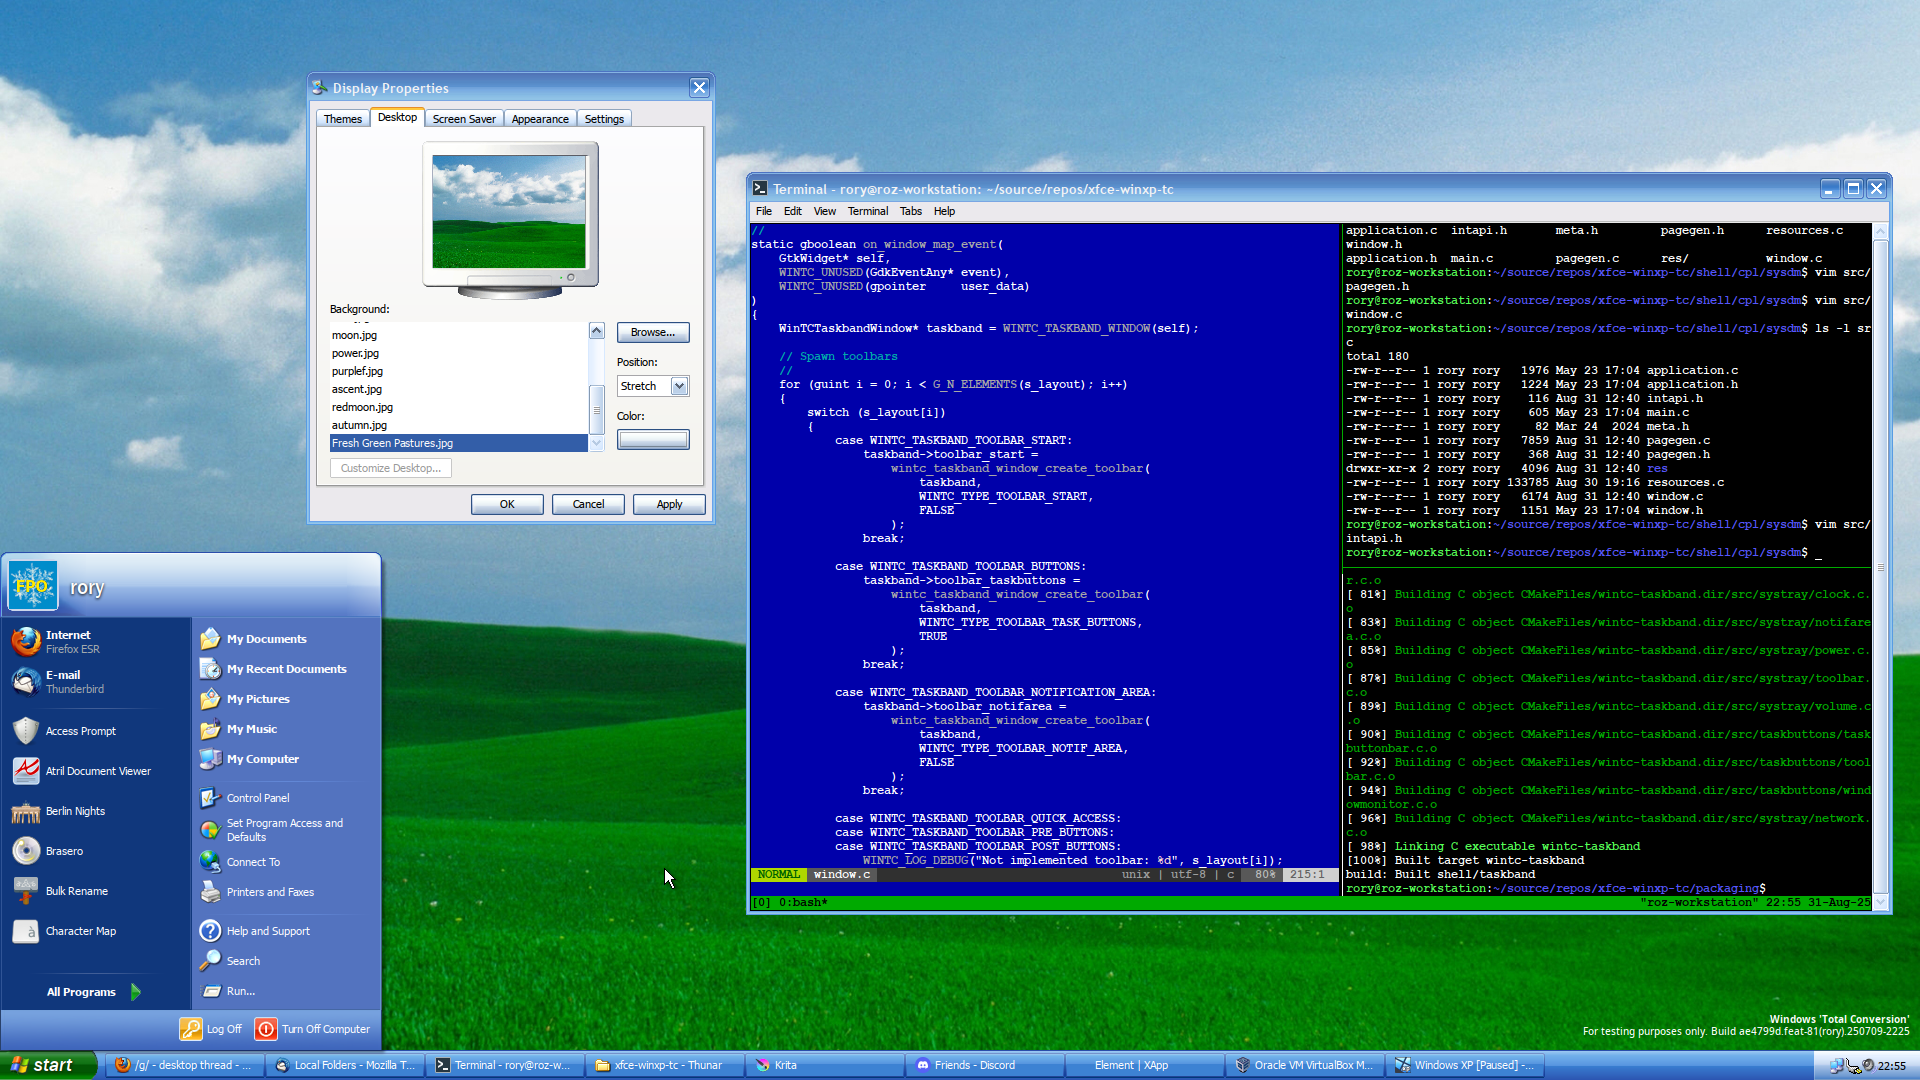The image size is (1920, 1080).
Task: Click Terminal window vertical scrollbar
Action: 1880,567
